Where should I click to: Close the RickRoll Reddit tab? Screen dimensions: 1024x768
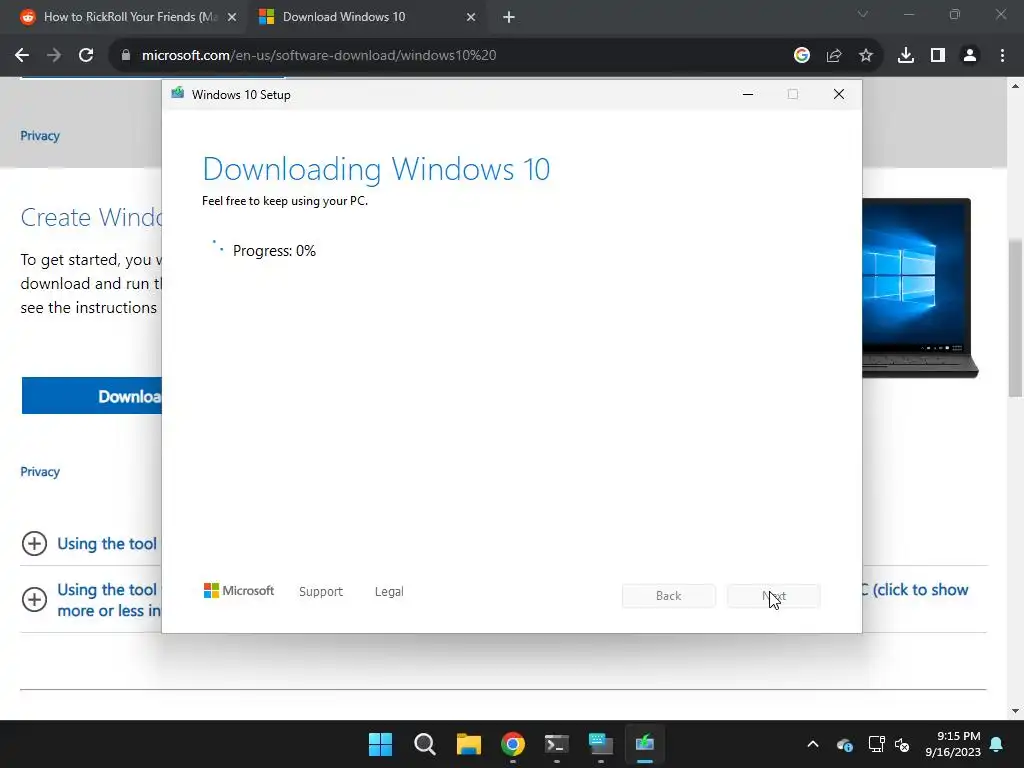pyautogui.click(x=232, y=18)
